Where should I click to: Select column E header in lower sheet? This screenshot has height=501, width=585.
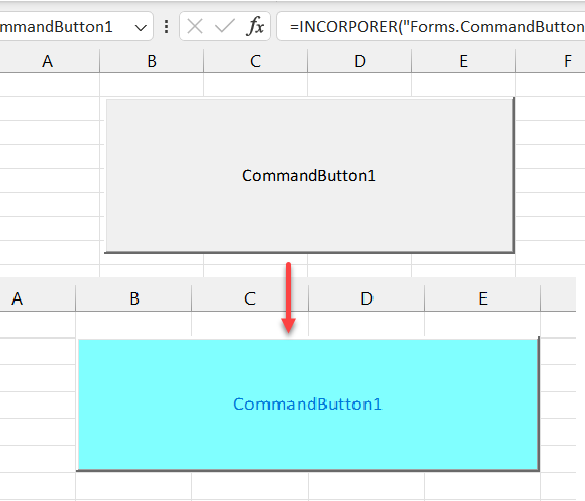tap(483, 298)
